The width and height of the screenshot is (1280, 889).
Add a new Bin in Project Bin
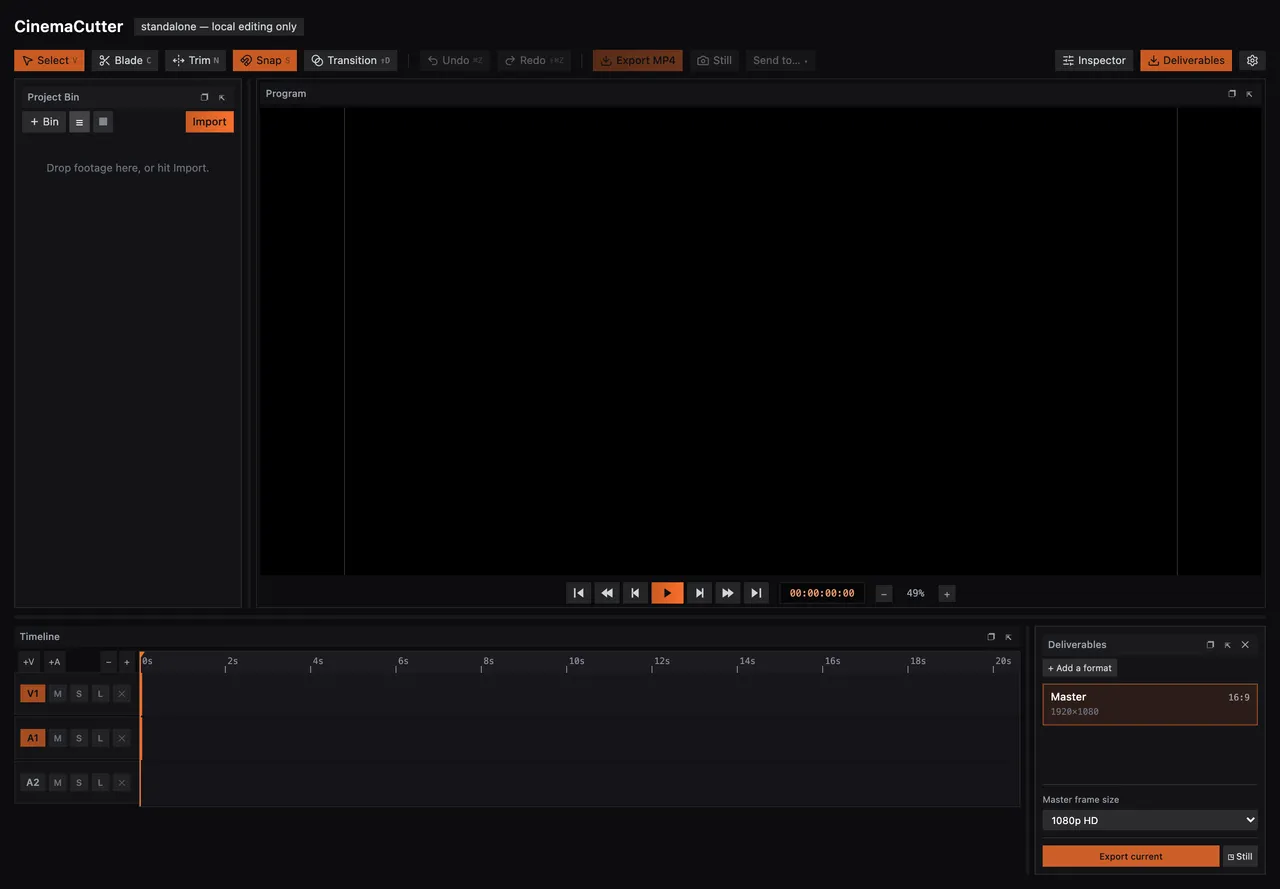pyautogui.click(x=44, y=122)
